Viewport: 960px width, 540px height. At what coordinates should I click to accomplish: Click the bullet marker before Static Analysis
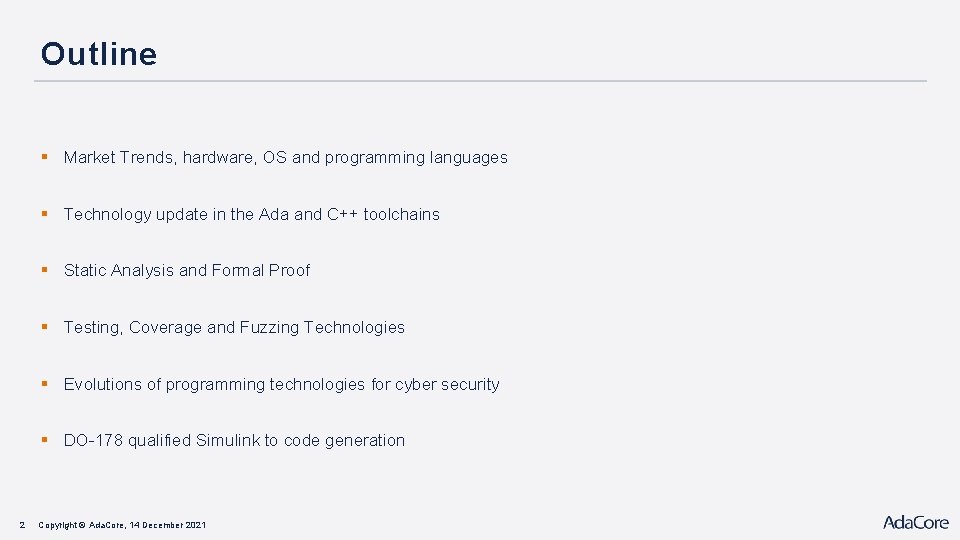pos(45,270)
